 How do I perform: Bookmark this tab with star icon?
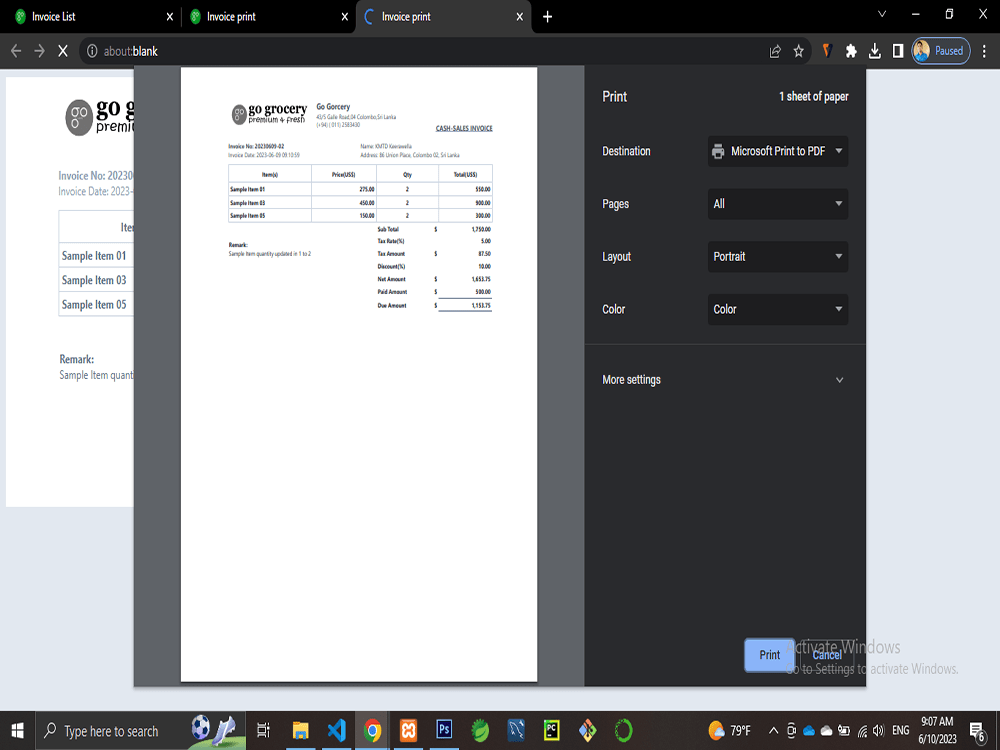pyautogui.click(x=798, y=51)
